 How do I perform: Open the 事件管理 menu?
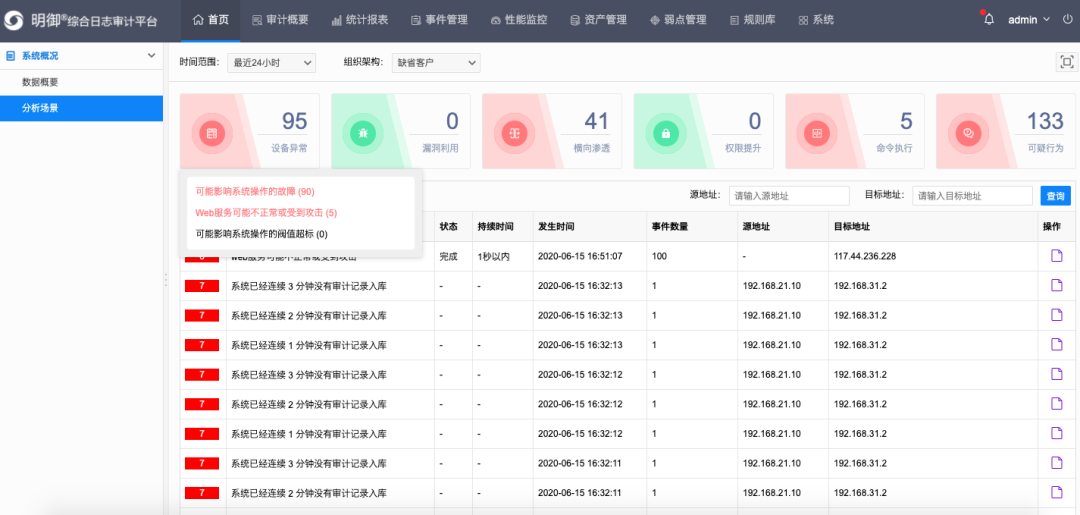click(x=439, y=20)
